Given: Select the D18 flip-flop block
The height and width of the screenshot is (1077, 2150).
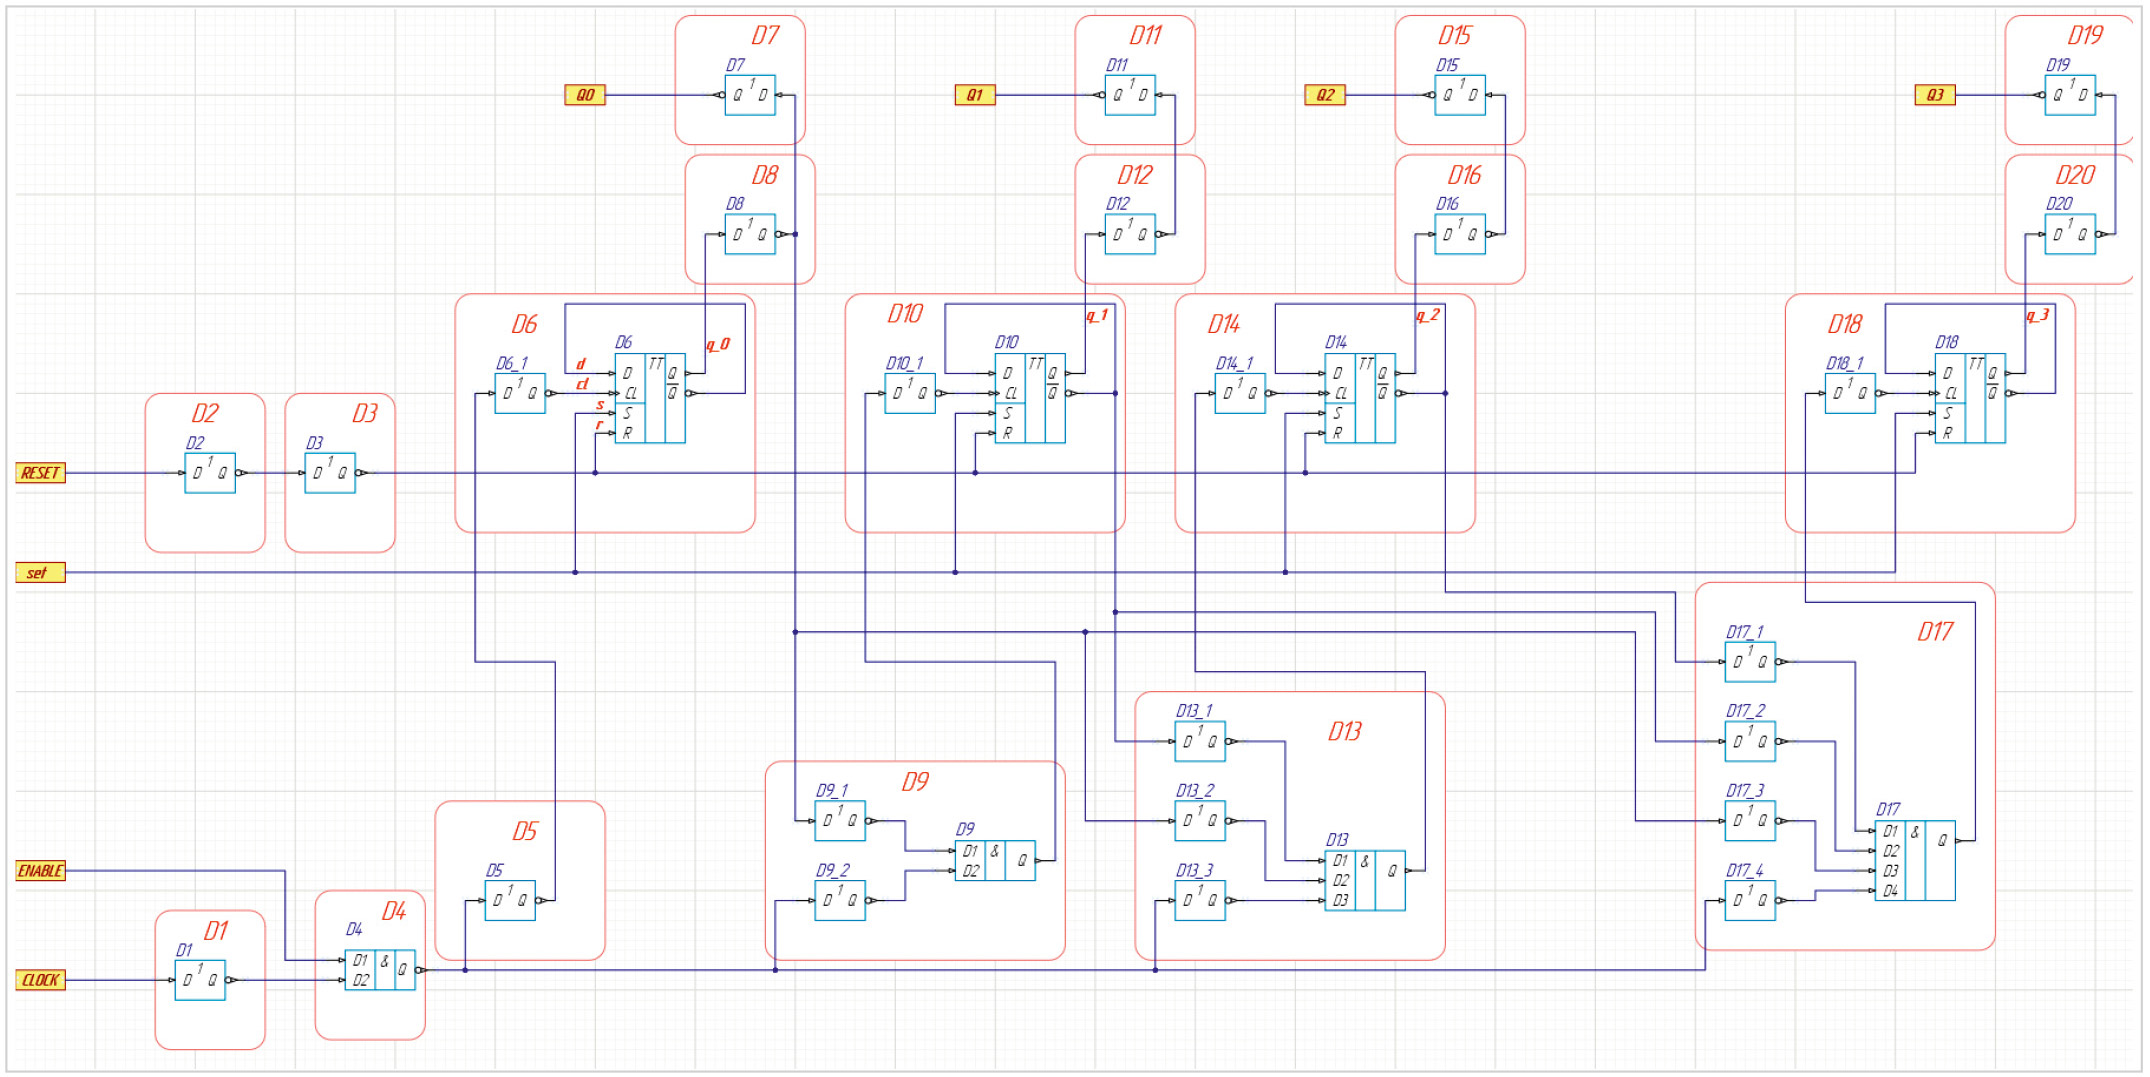Looking at the screenshot, I should click(x=1970, y=398).
